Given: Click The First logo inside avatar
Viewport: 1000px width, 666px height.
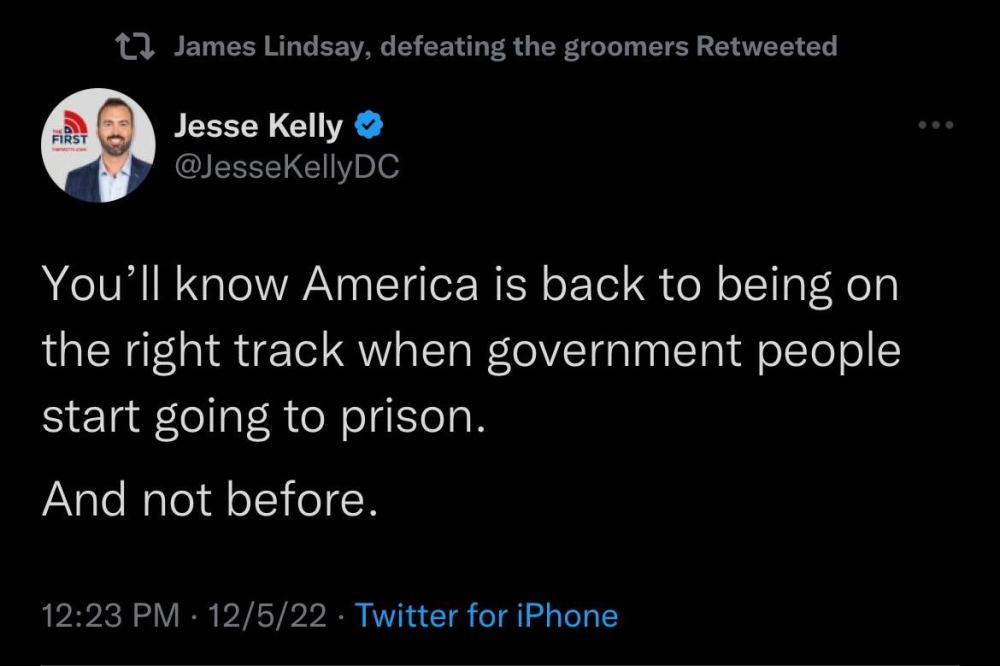Looking at the screenshot, I should click(x=69, y=131).
